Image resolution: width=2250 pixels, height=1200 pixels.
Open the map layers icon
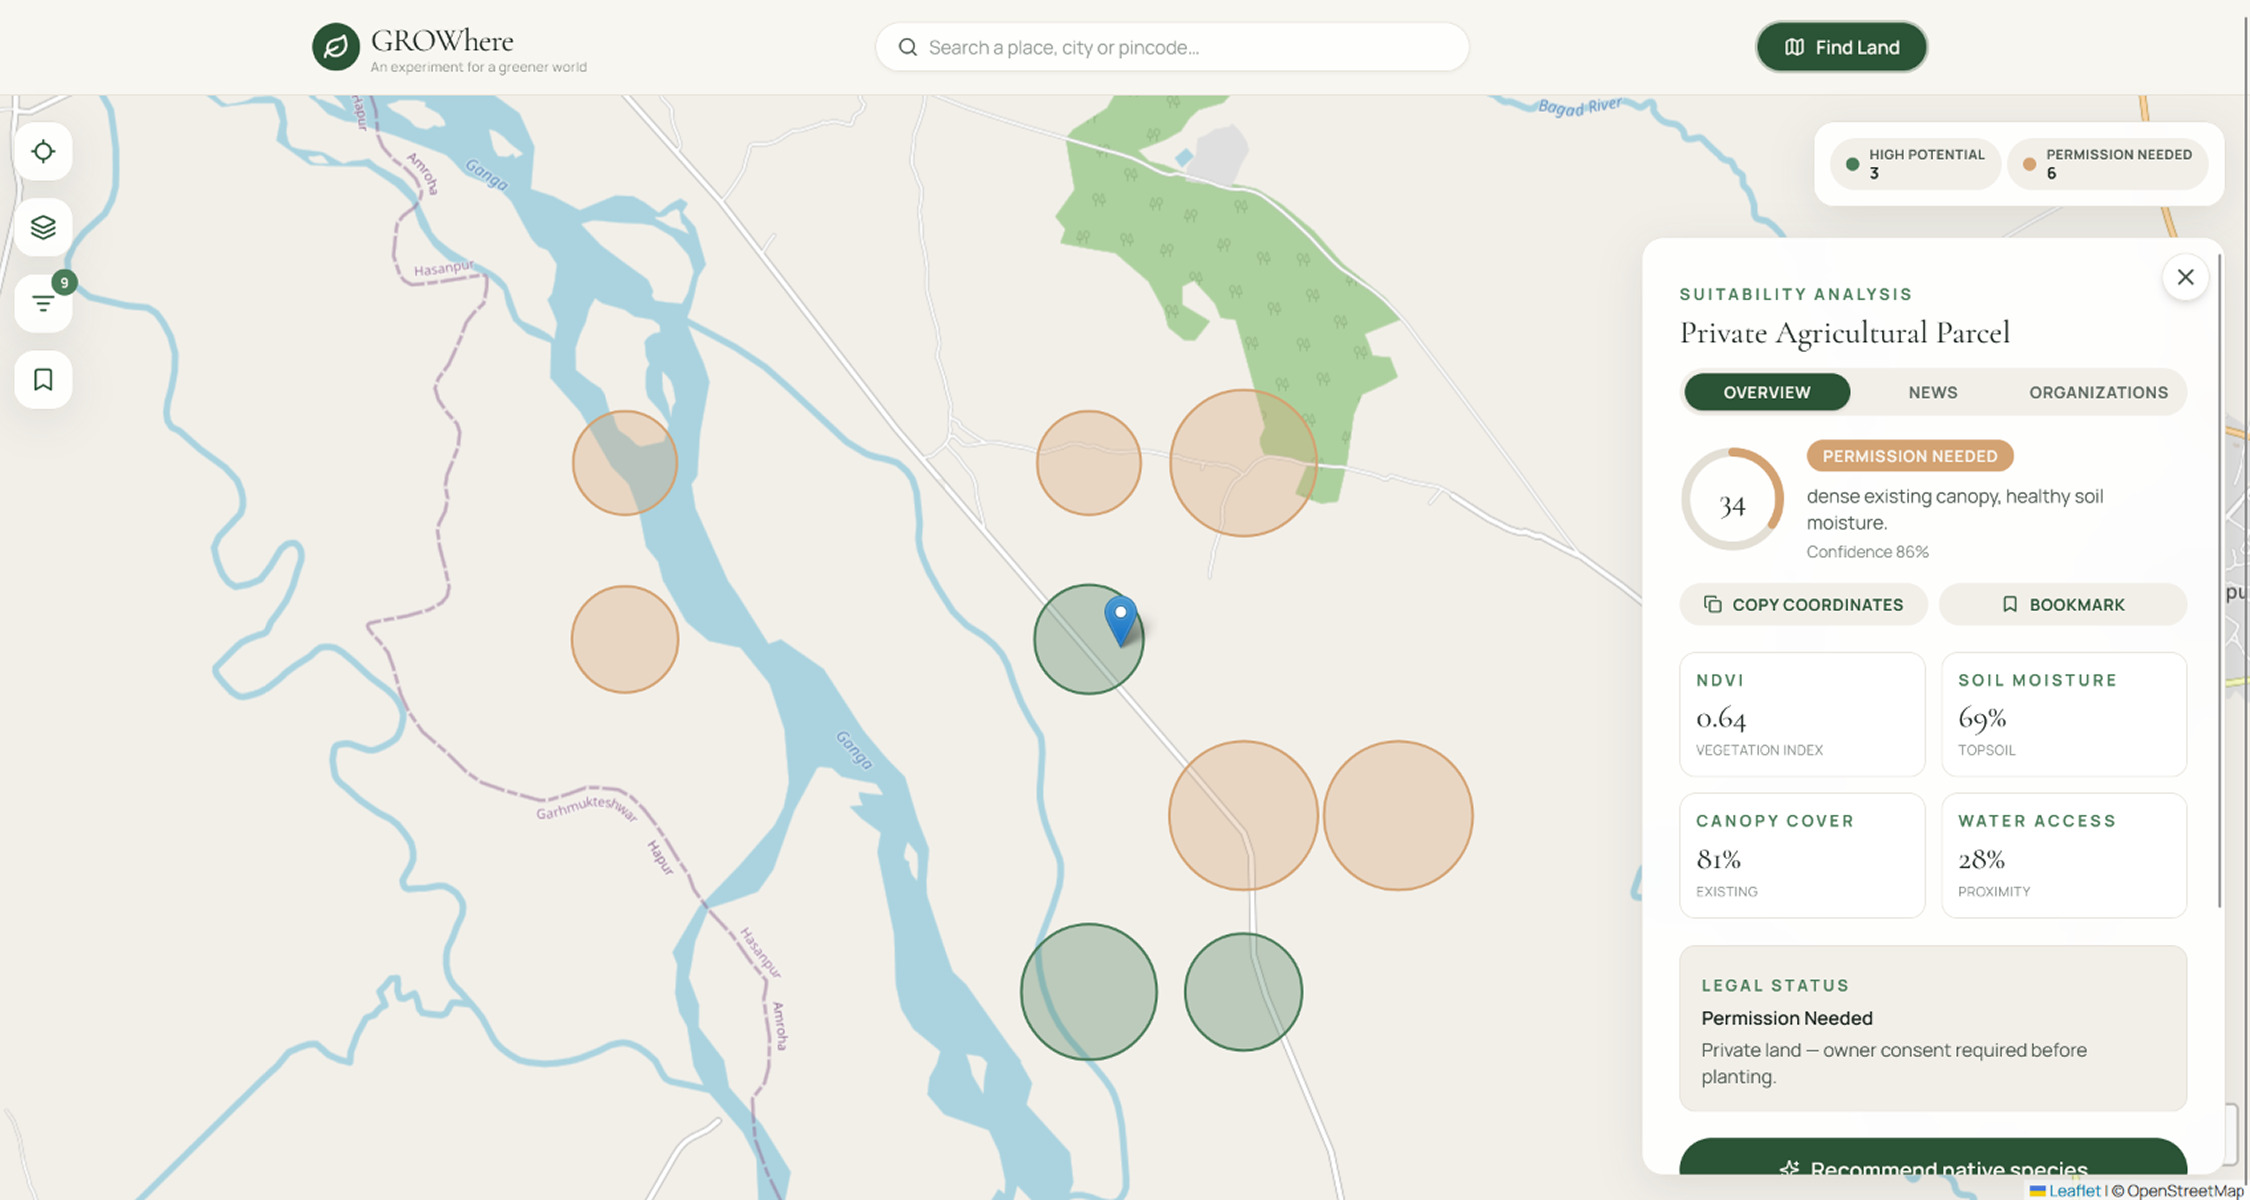tap(43, 228)
